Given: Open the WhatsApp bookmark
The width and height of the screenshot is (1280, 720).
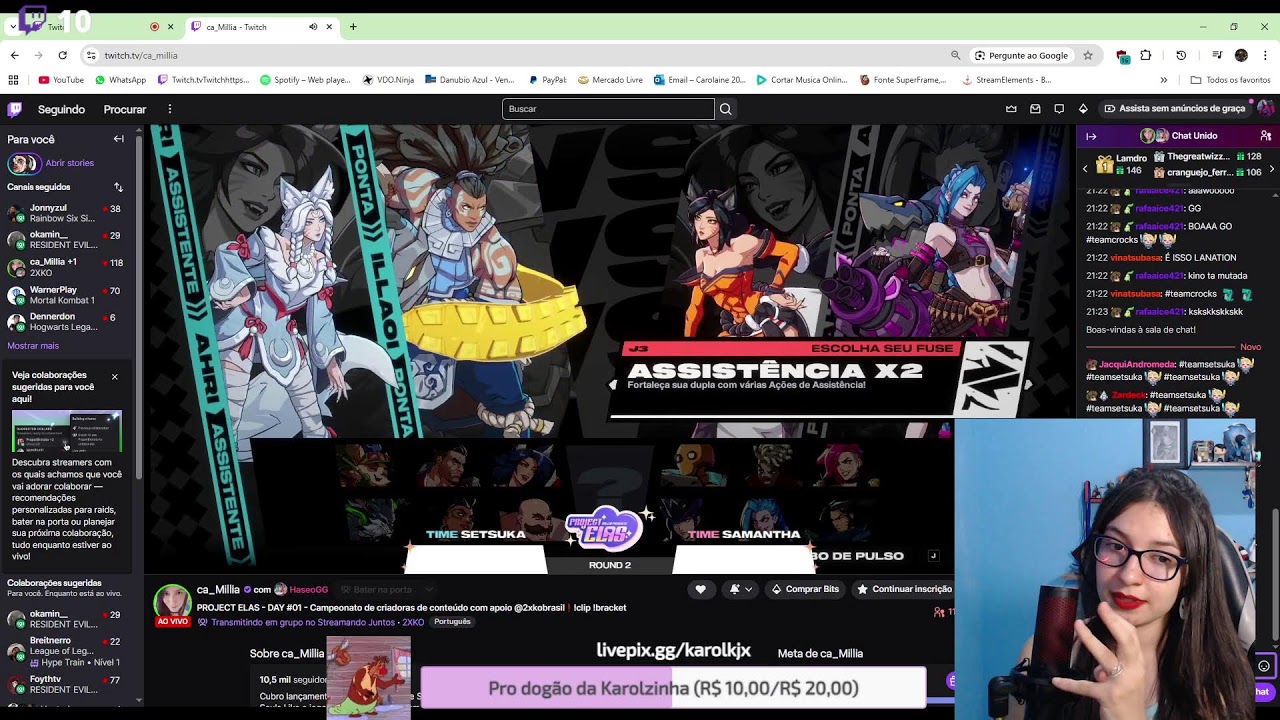Looking at the screenshot, I should pyautogui.click(x=120, y=80).
